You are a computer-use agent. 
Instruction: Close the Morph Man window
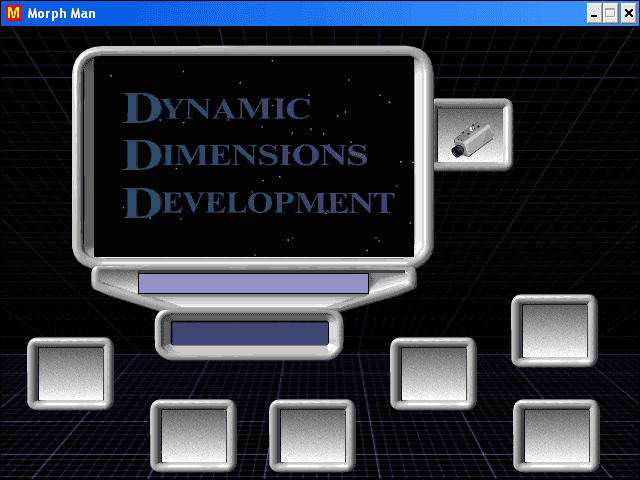click(x=629, y=14)
